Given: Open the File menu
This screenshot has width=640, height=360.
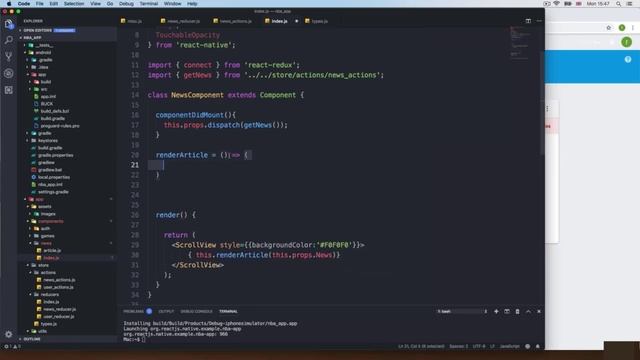Looking at the screenshot, I should point(39,4).
